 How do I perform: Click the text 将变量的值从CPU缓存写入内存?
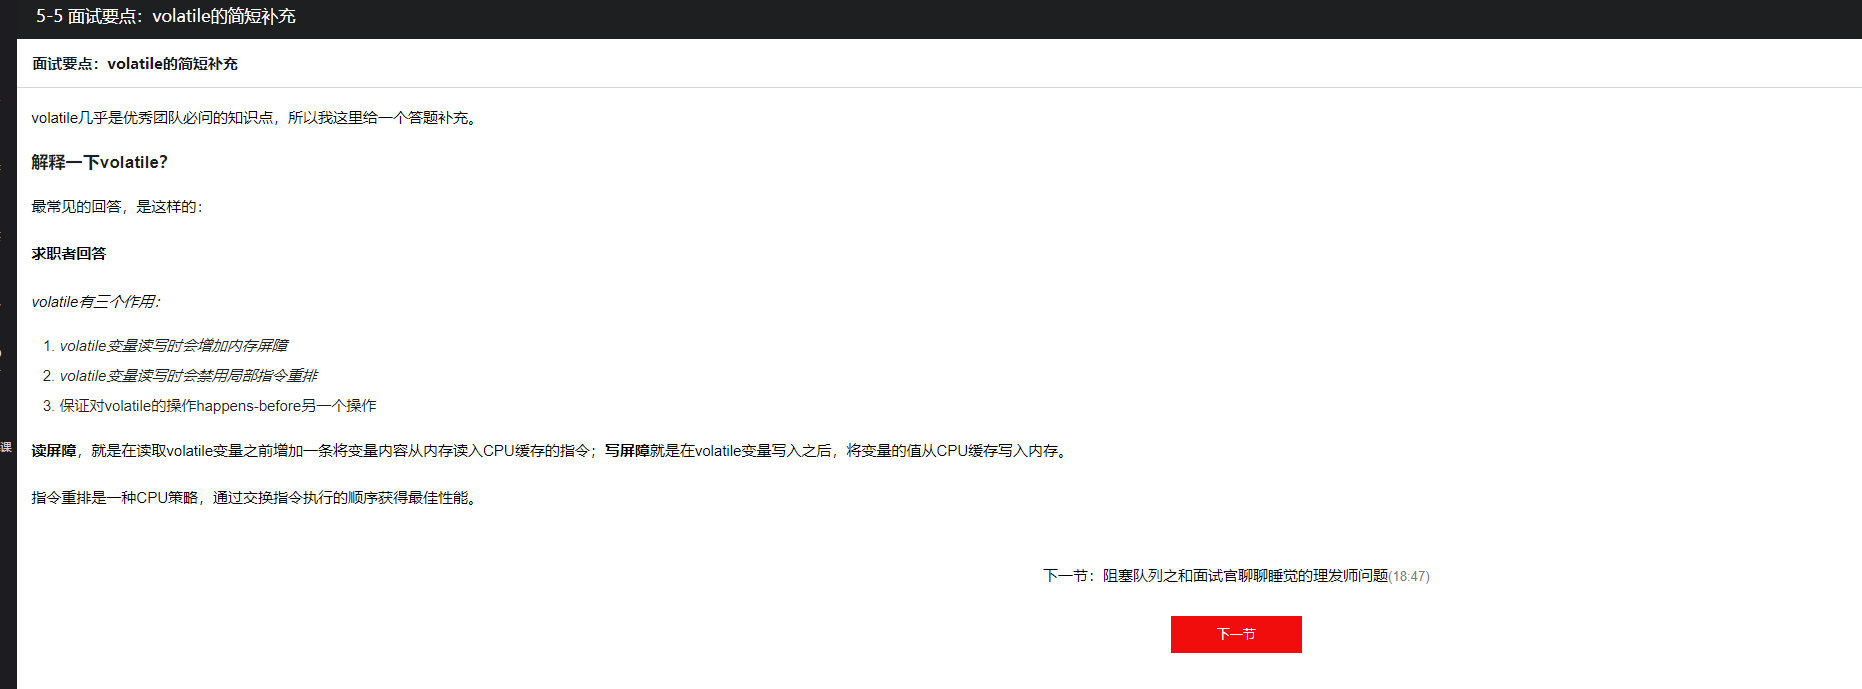(952, 451)
